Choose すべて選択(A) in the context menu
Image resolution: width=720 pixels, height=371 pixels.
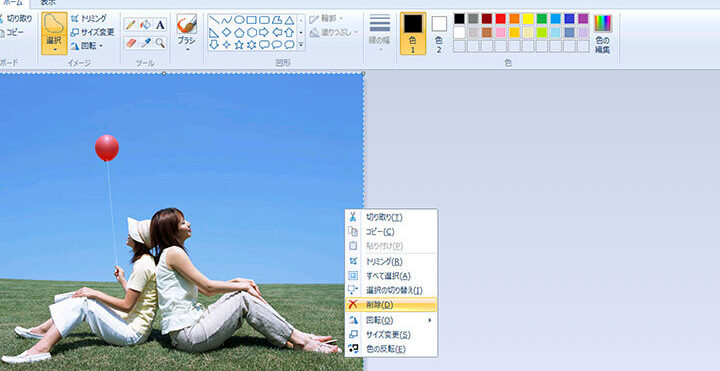pos(391,276)
